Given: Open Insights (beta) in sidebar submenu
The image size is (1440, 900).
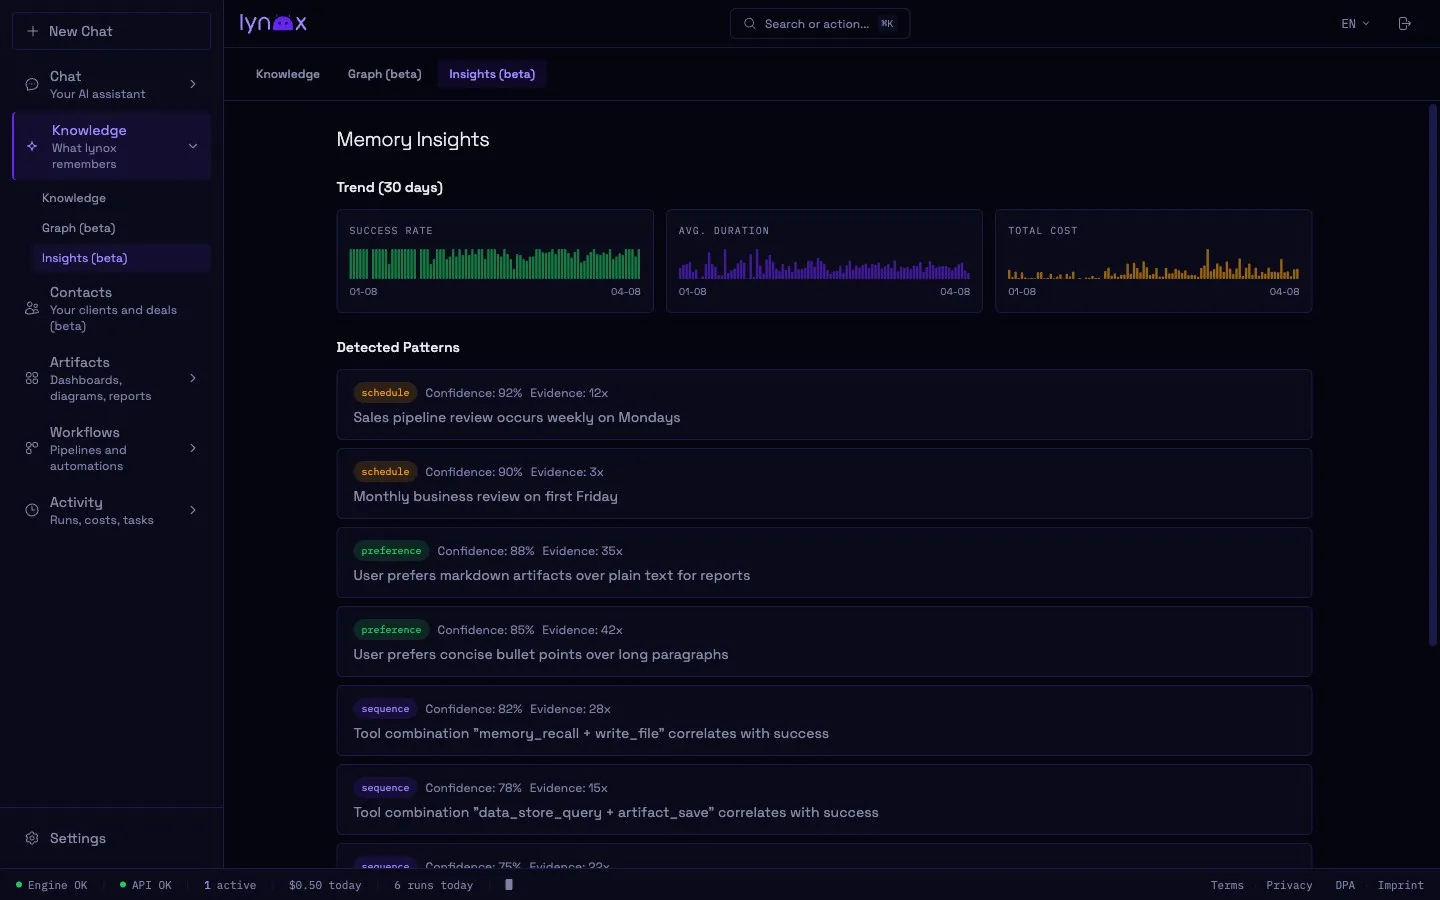Looking at the screenshot, I should tap(121, 258).
